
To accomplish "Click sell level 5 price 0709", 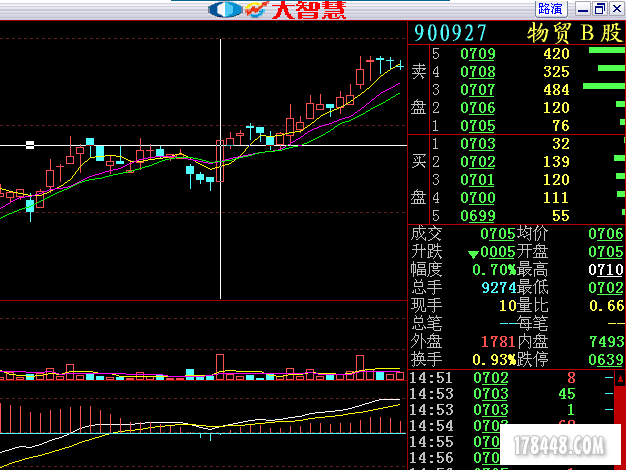I will (x=477, y=54).
